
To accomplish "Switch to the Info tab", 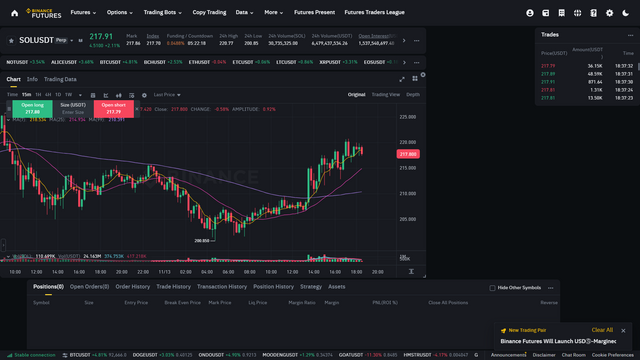I will 32,79.
